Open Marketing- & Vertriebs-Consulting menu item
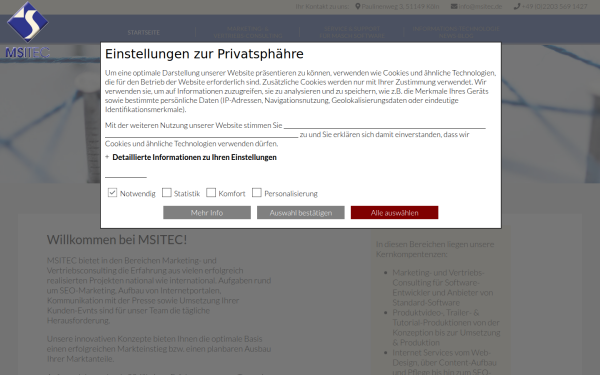This screenshot has height=375, width=600. [248, 32]
